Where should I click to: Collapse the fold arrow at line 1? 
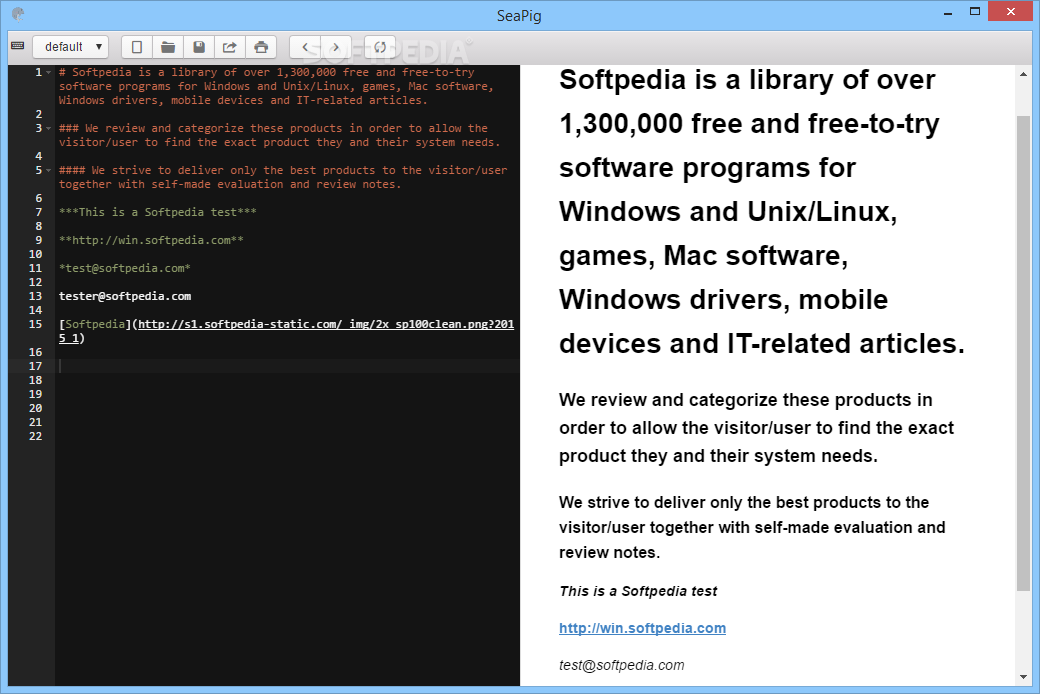(48, 72)
